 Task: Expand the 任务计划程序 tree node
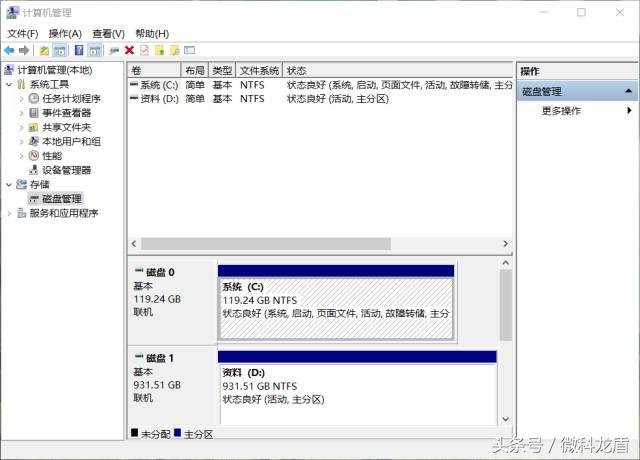click(21, 99)
